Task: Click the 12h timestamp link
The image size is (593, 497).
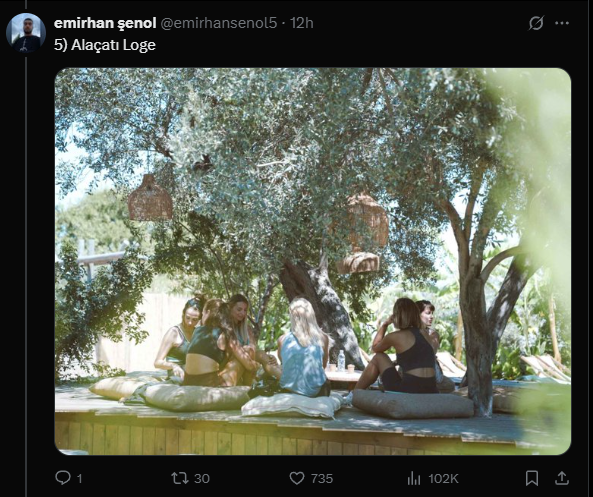Action: coord(302,23)
